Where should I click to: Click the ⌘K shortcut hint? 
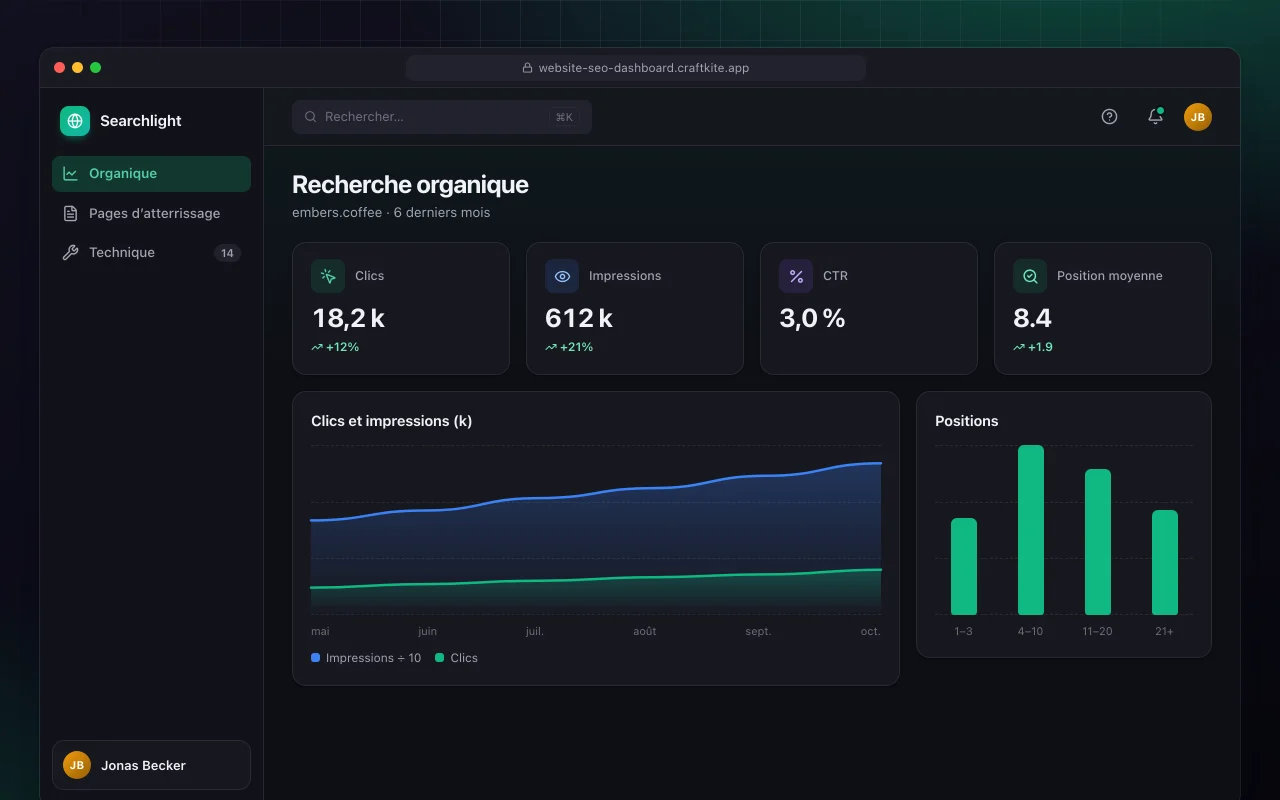564,117
